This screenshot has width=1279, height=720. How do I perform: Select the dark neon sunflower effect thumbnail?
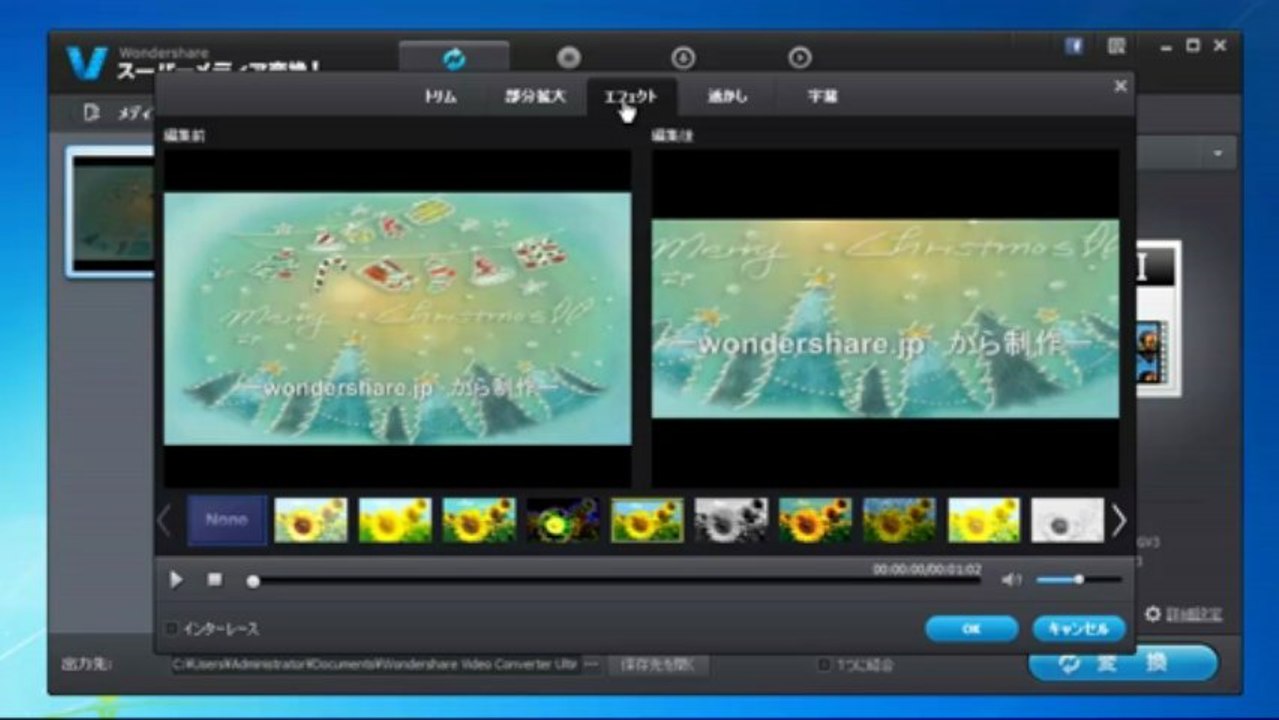[x=563, y=520]
